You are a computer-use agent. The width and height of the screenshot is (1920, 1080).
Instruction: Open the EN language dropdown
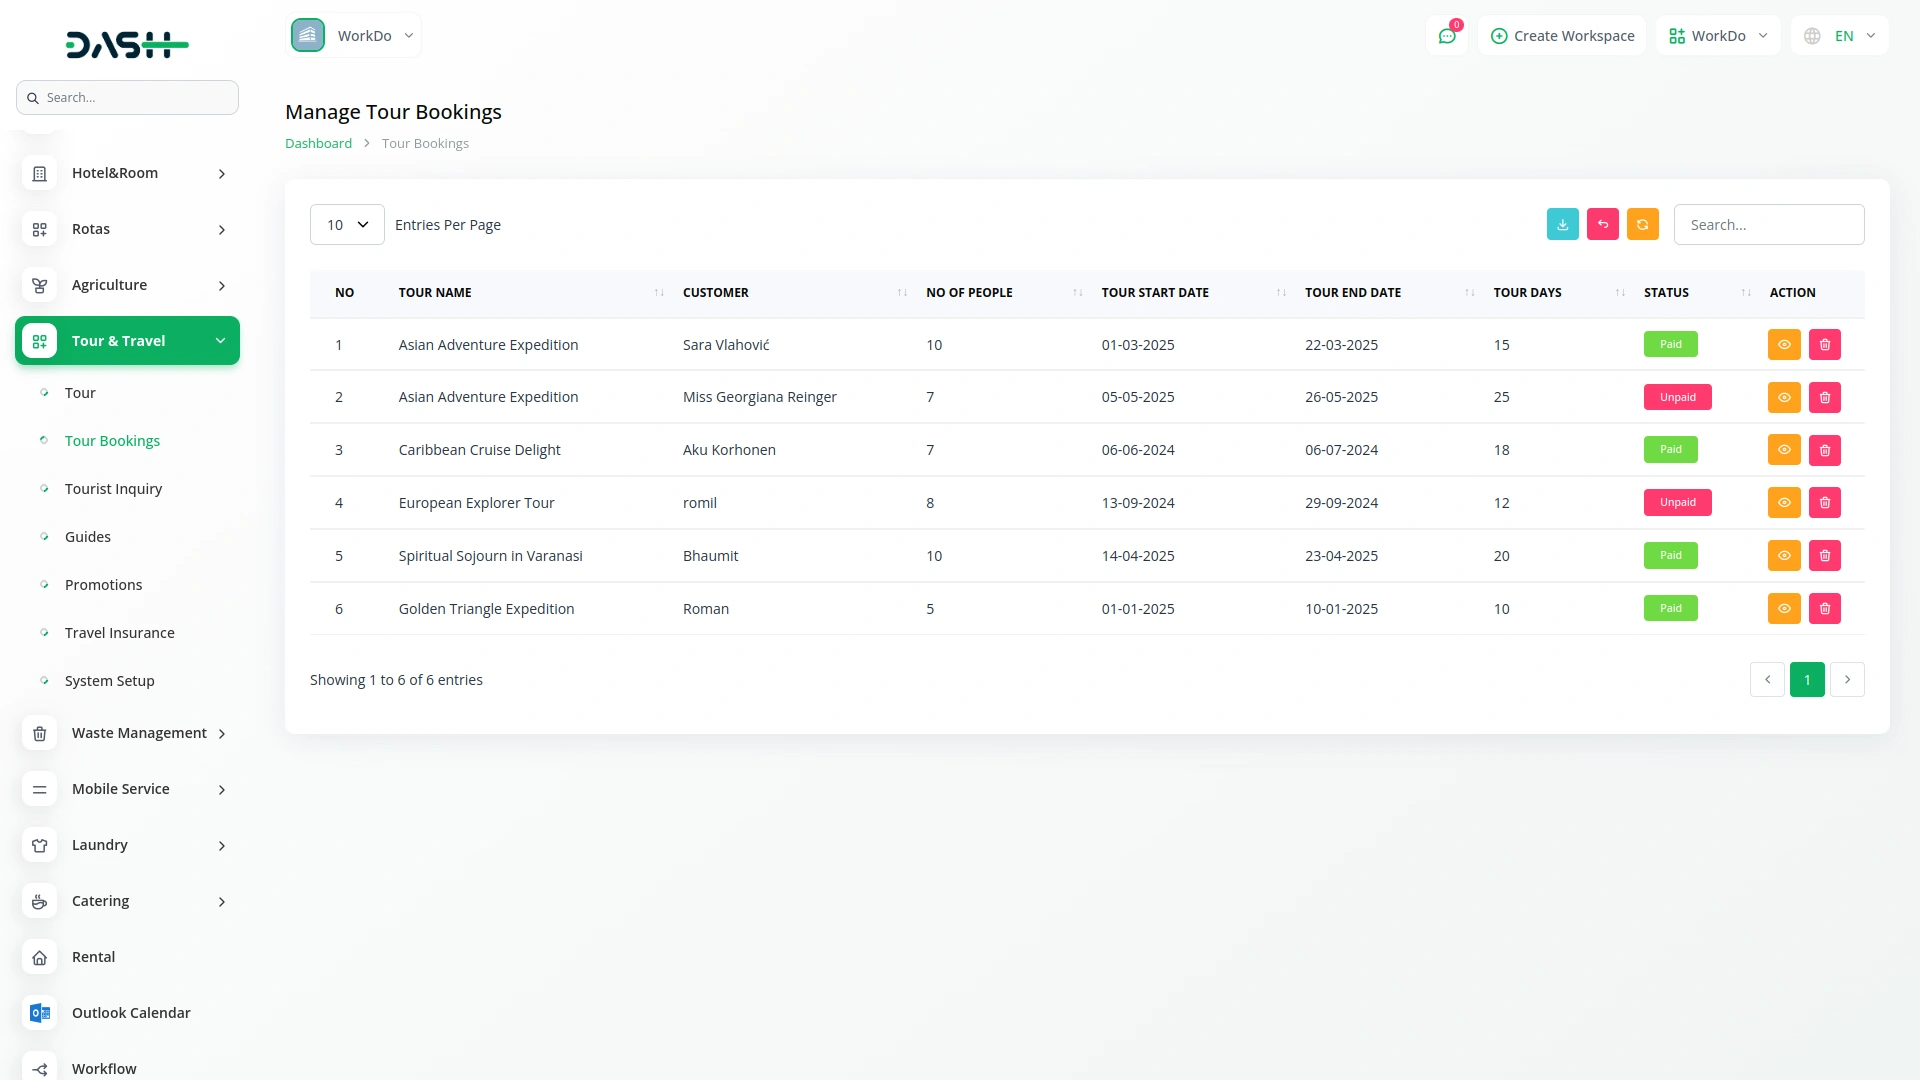[x=1840, y=36]
